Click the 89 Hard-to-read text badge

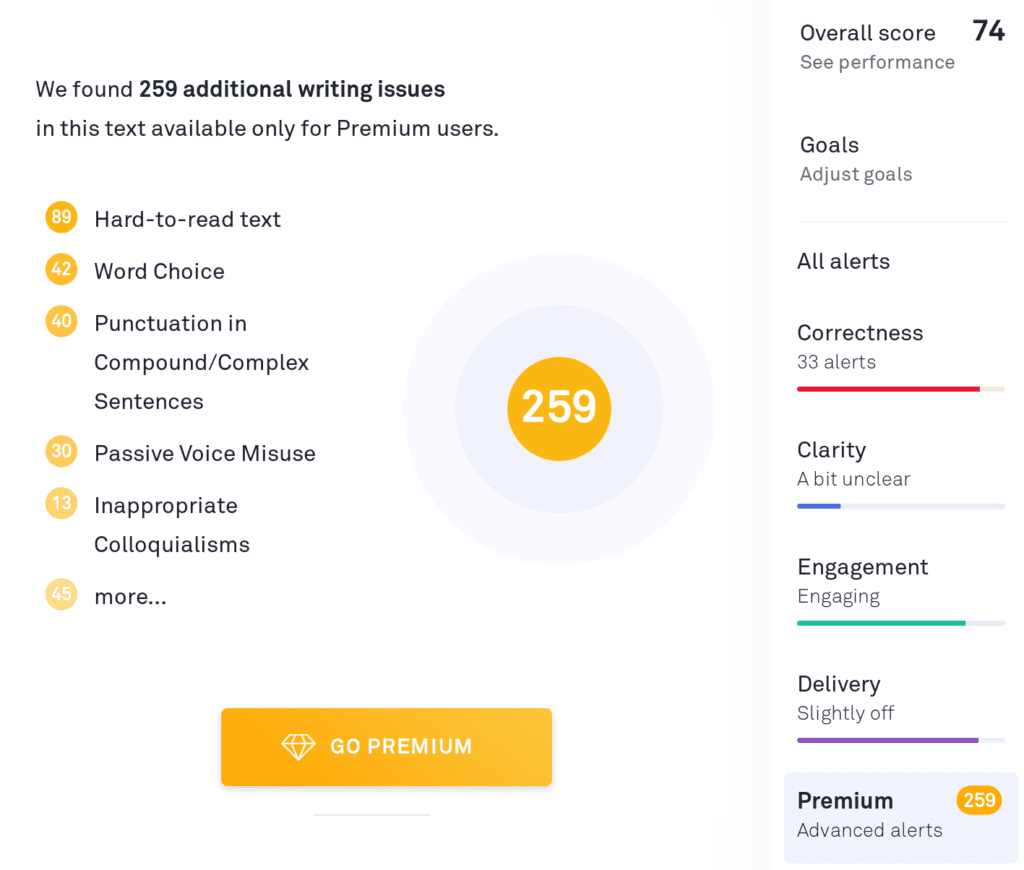click(x=61, y=218)
